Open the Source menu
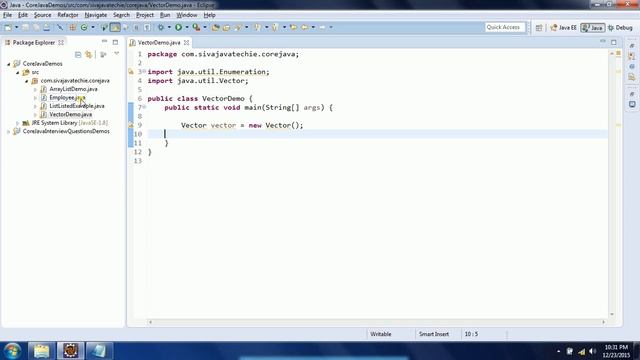The width and height of the screenshot is (640, 360). [x=42, y=15]
